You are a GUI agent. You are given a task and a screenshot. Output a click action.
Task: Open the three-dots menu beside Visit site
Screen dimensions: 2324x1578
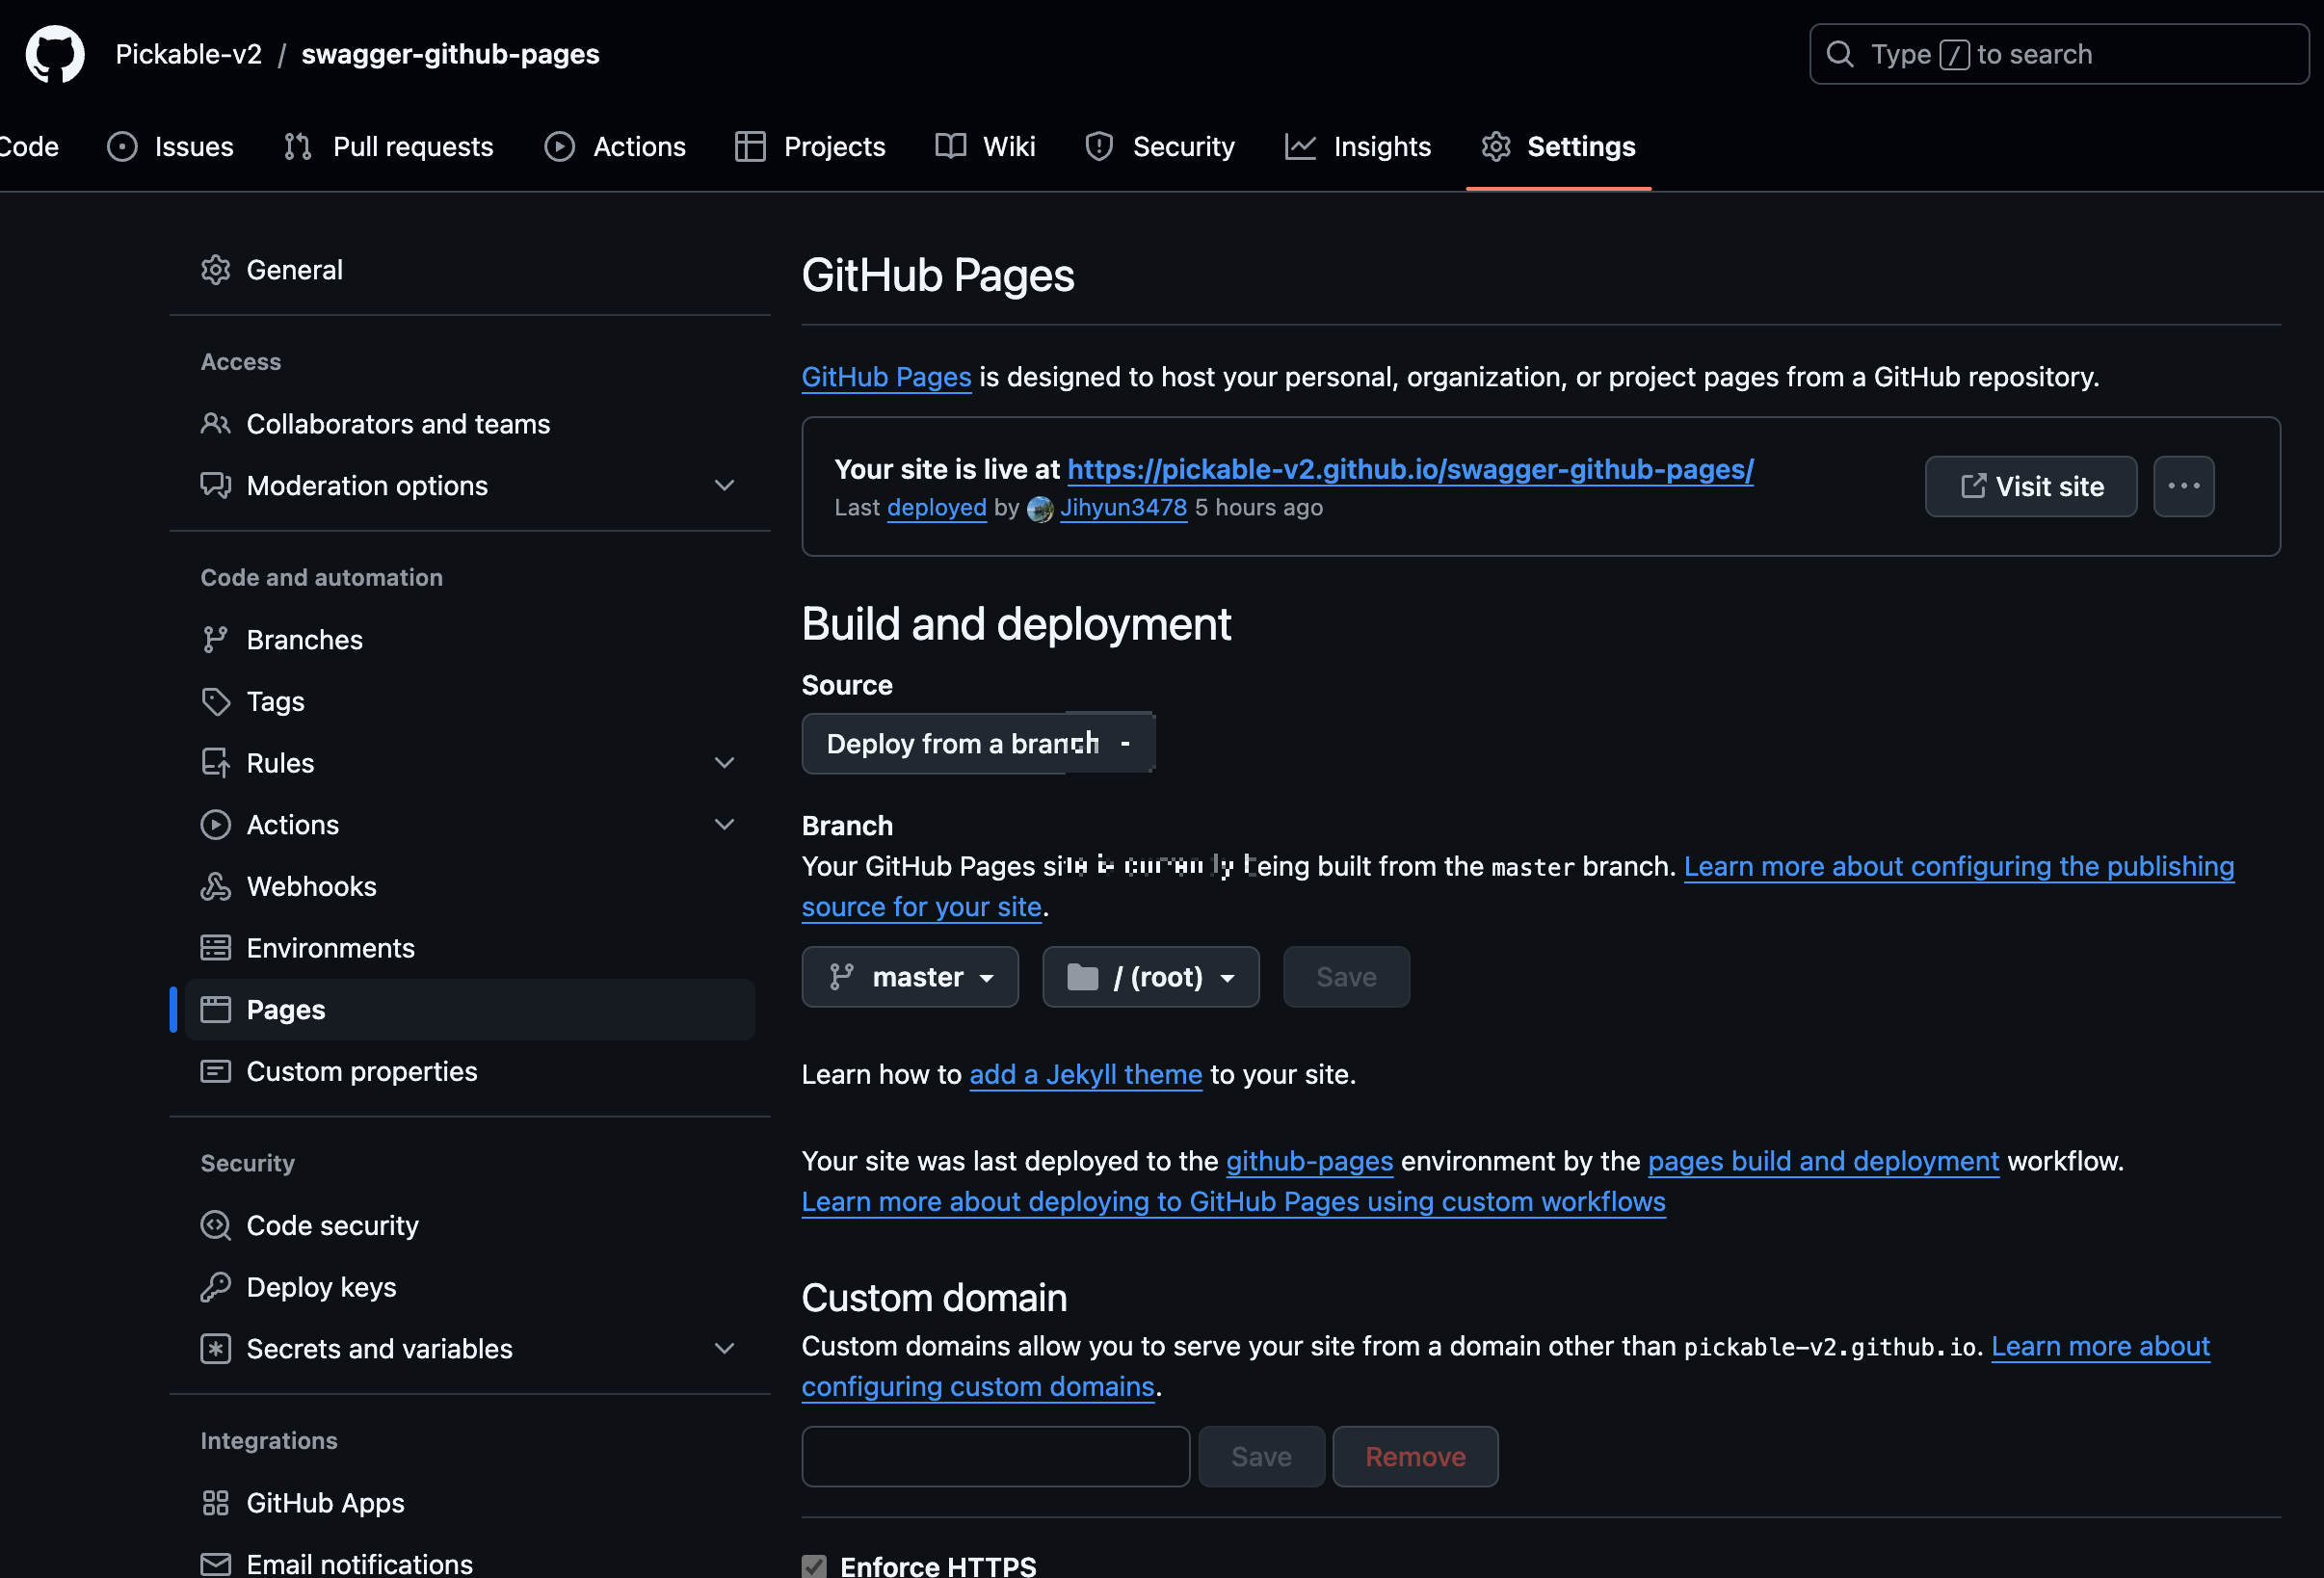coord(2183,486)
